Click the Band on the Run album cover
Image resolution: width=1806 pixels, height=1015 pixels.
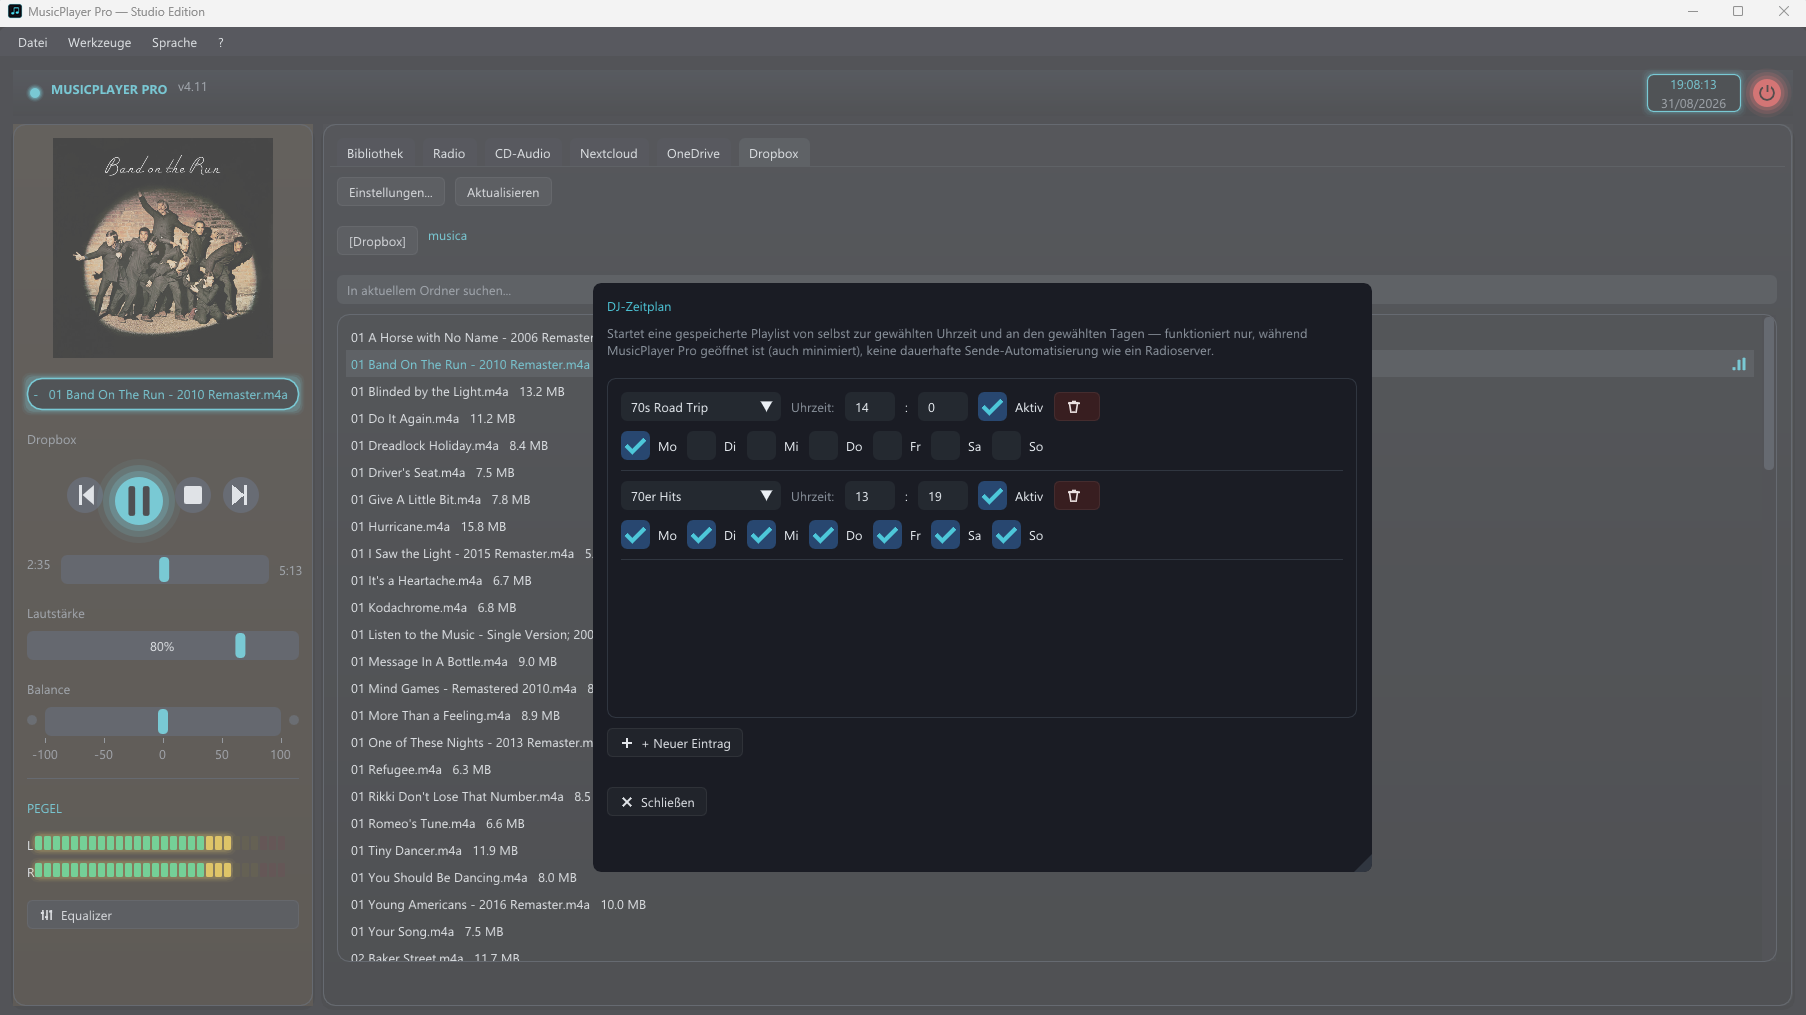(x=163, y=248)
